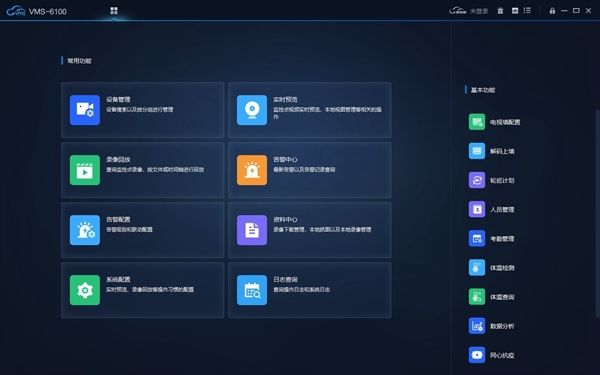Open the picture icon in title bar
600x375 pixels.
click(x=515, y=11)
